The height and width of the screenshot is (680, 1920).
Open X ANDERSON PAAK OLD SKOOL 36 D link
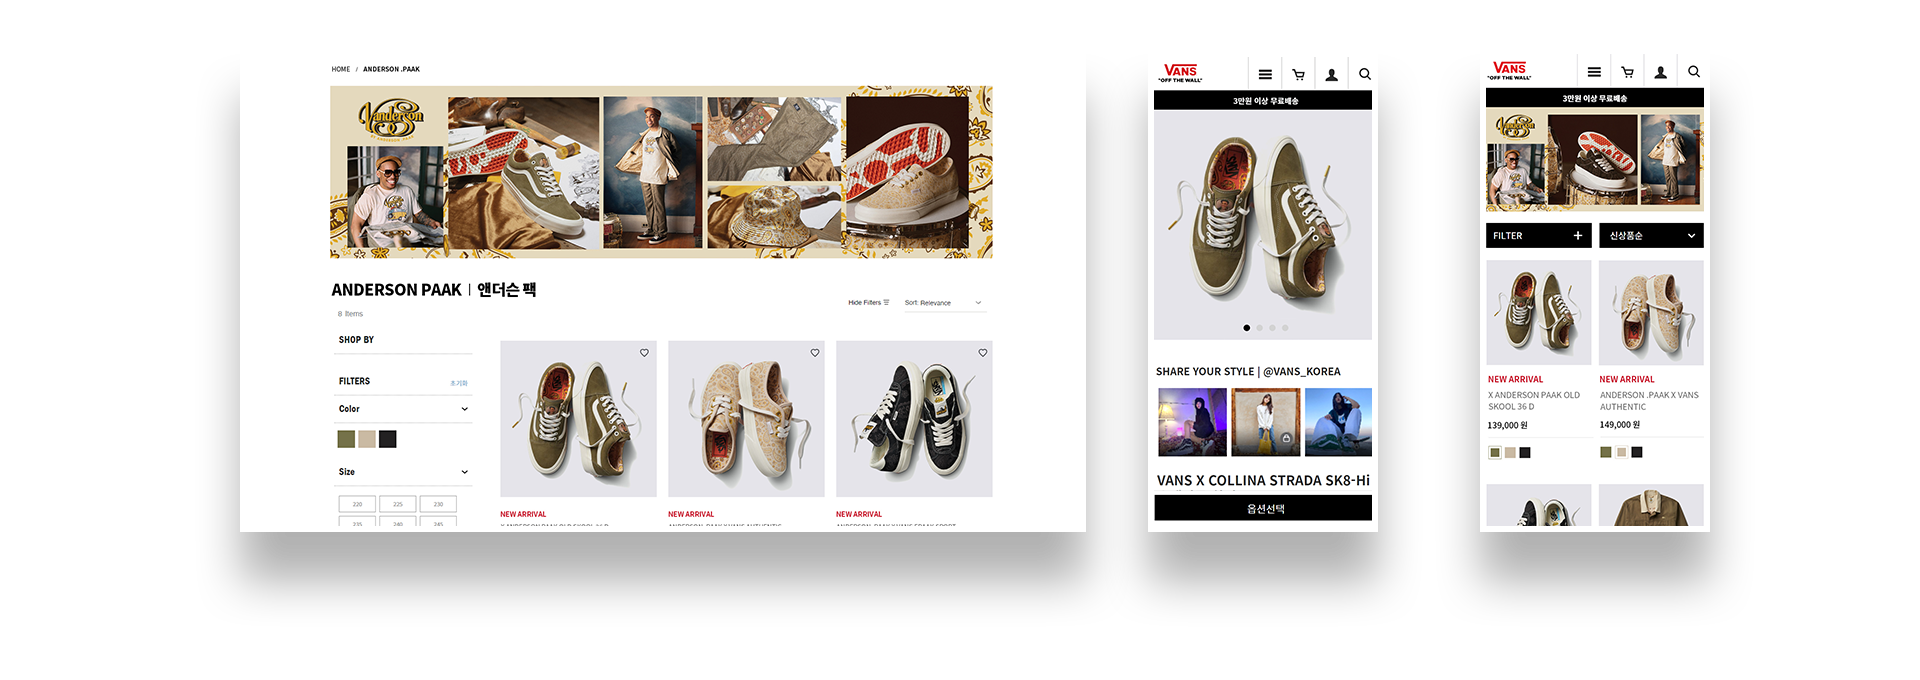tap(1534, 401)
